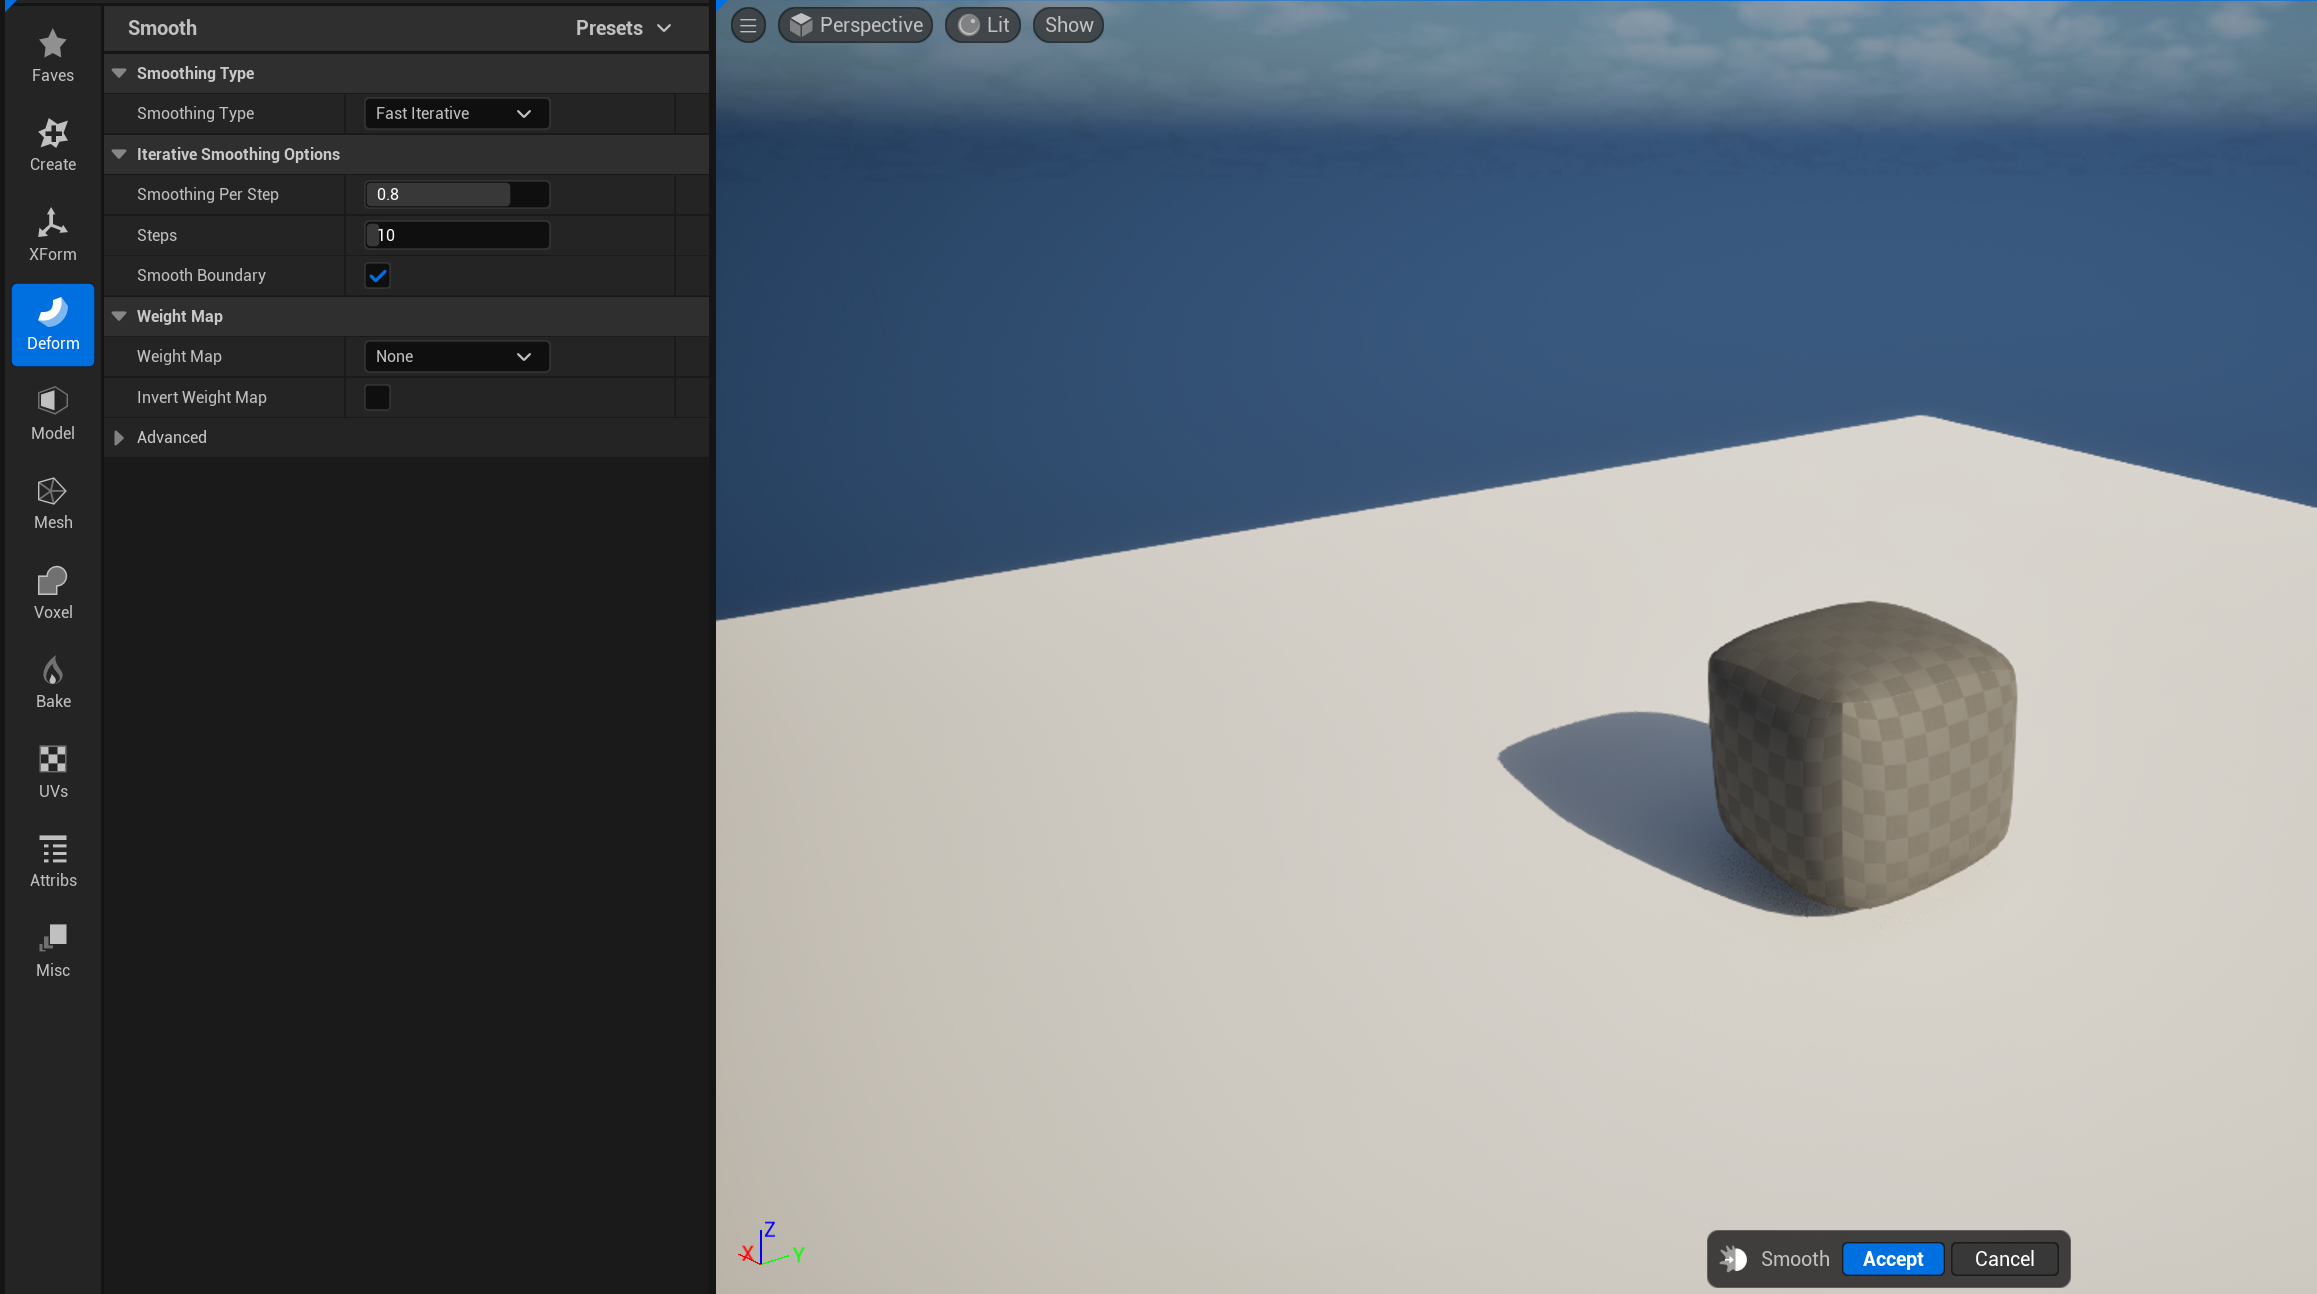This screenshot has width=2317, height=1294.
Task: Open the Mesh tools category
Action: [x=52, y=503]
